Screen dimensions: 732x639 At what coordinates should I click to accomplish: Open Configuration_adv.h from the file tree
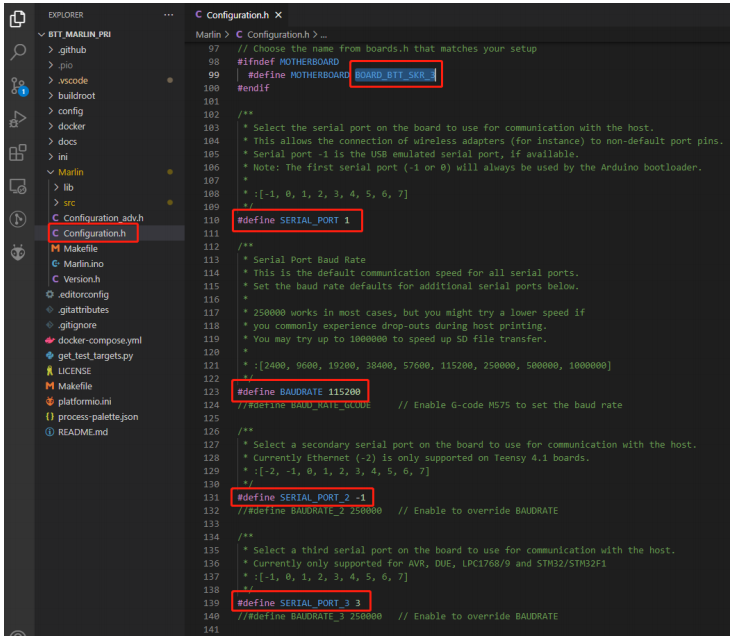103,217
